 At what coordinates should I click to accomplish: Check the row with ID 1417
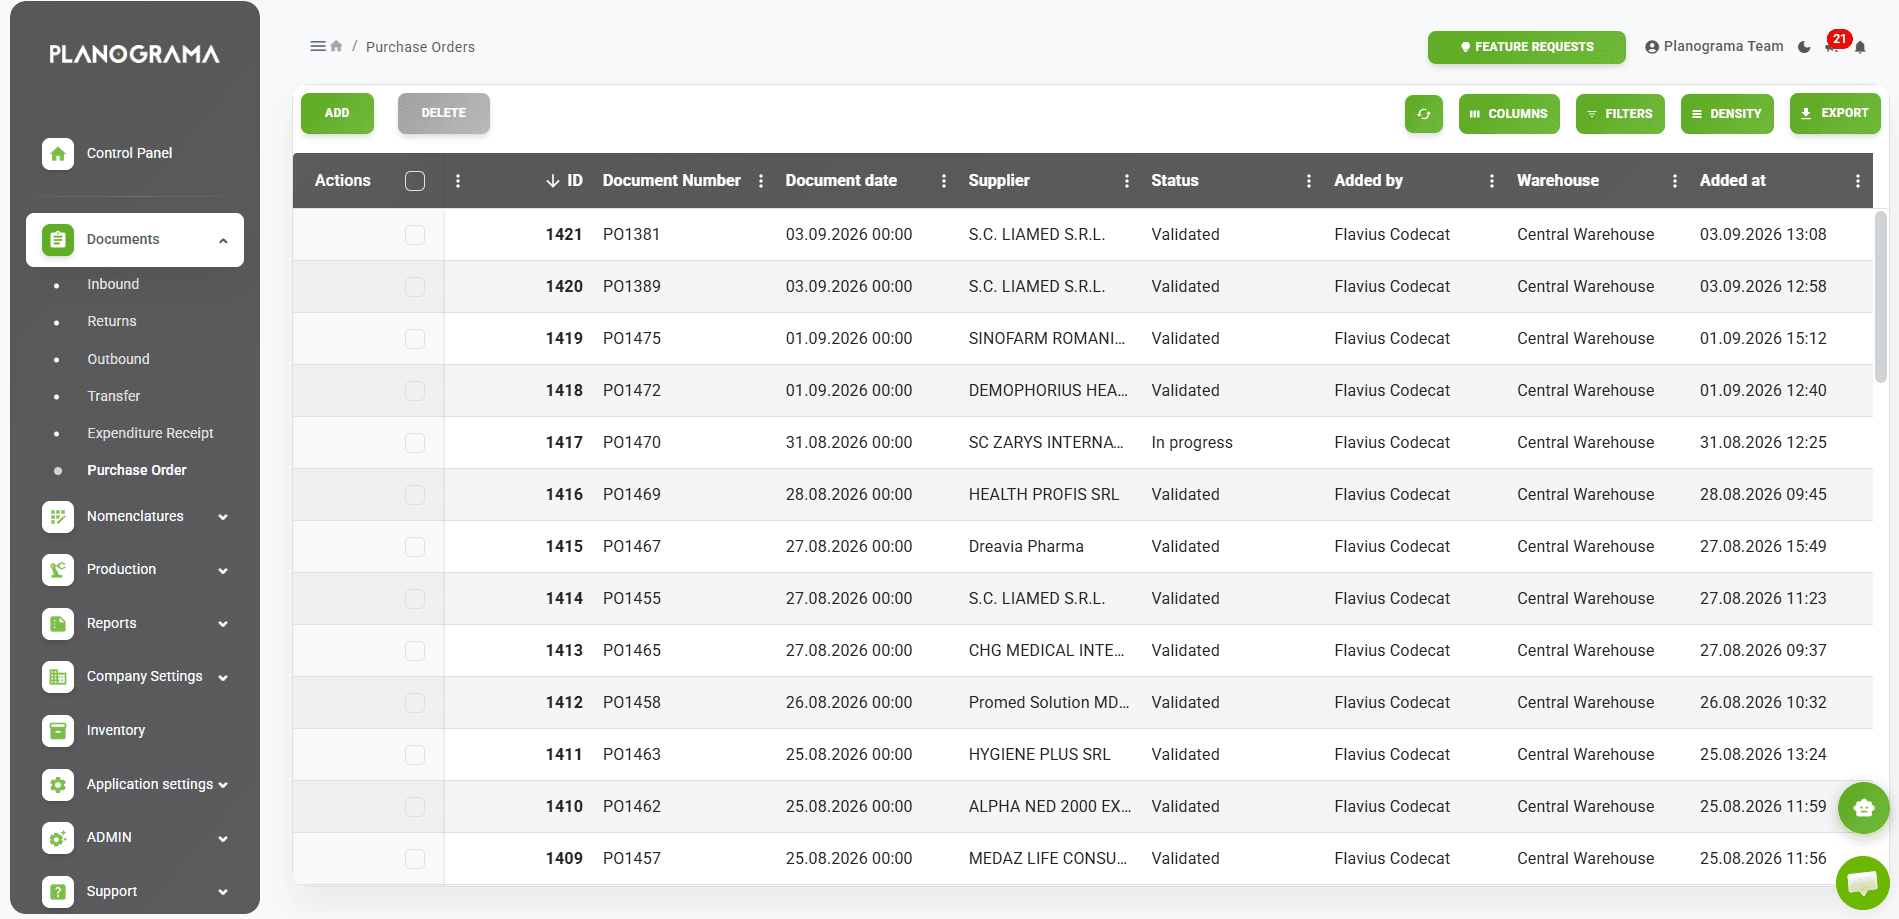[x=415, y=443]
